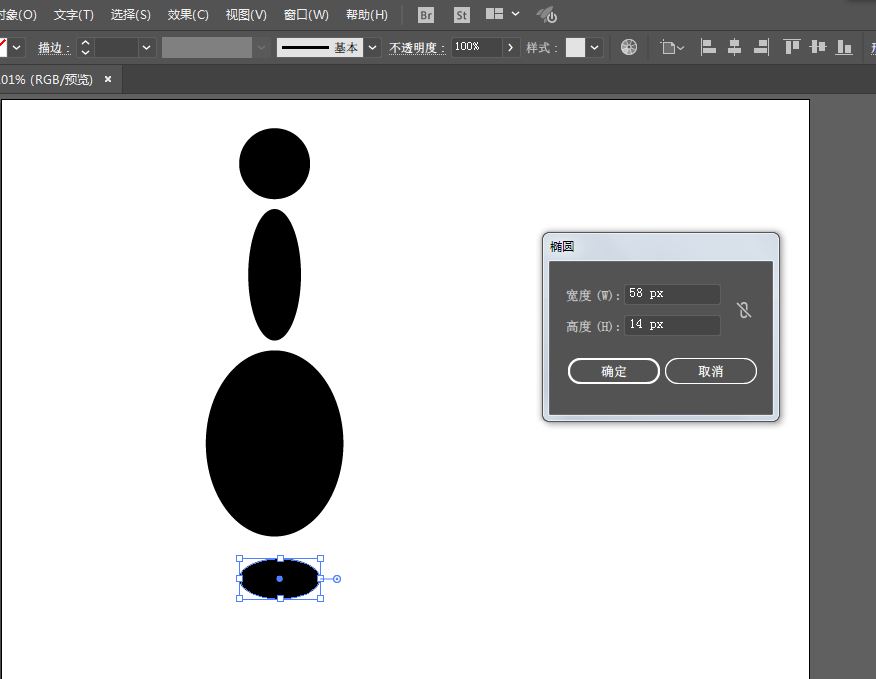Viewport: 876px width, 679px height.
Task: Open Adobe Stock via the St icon
Action: click(461, 14)
